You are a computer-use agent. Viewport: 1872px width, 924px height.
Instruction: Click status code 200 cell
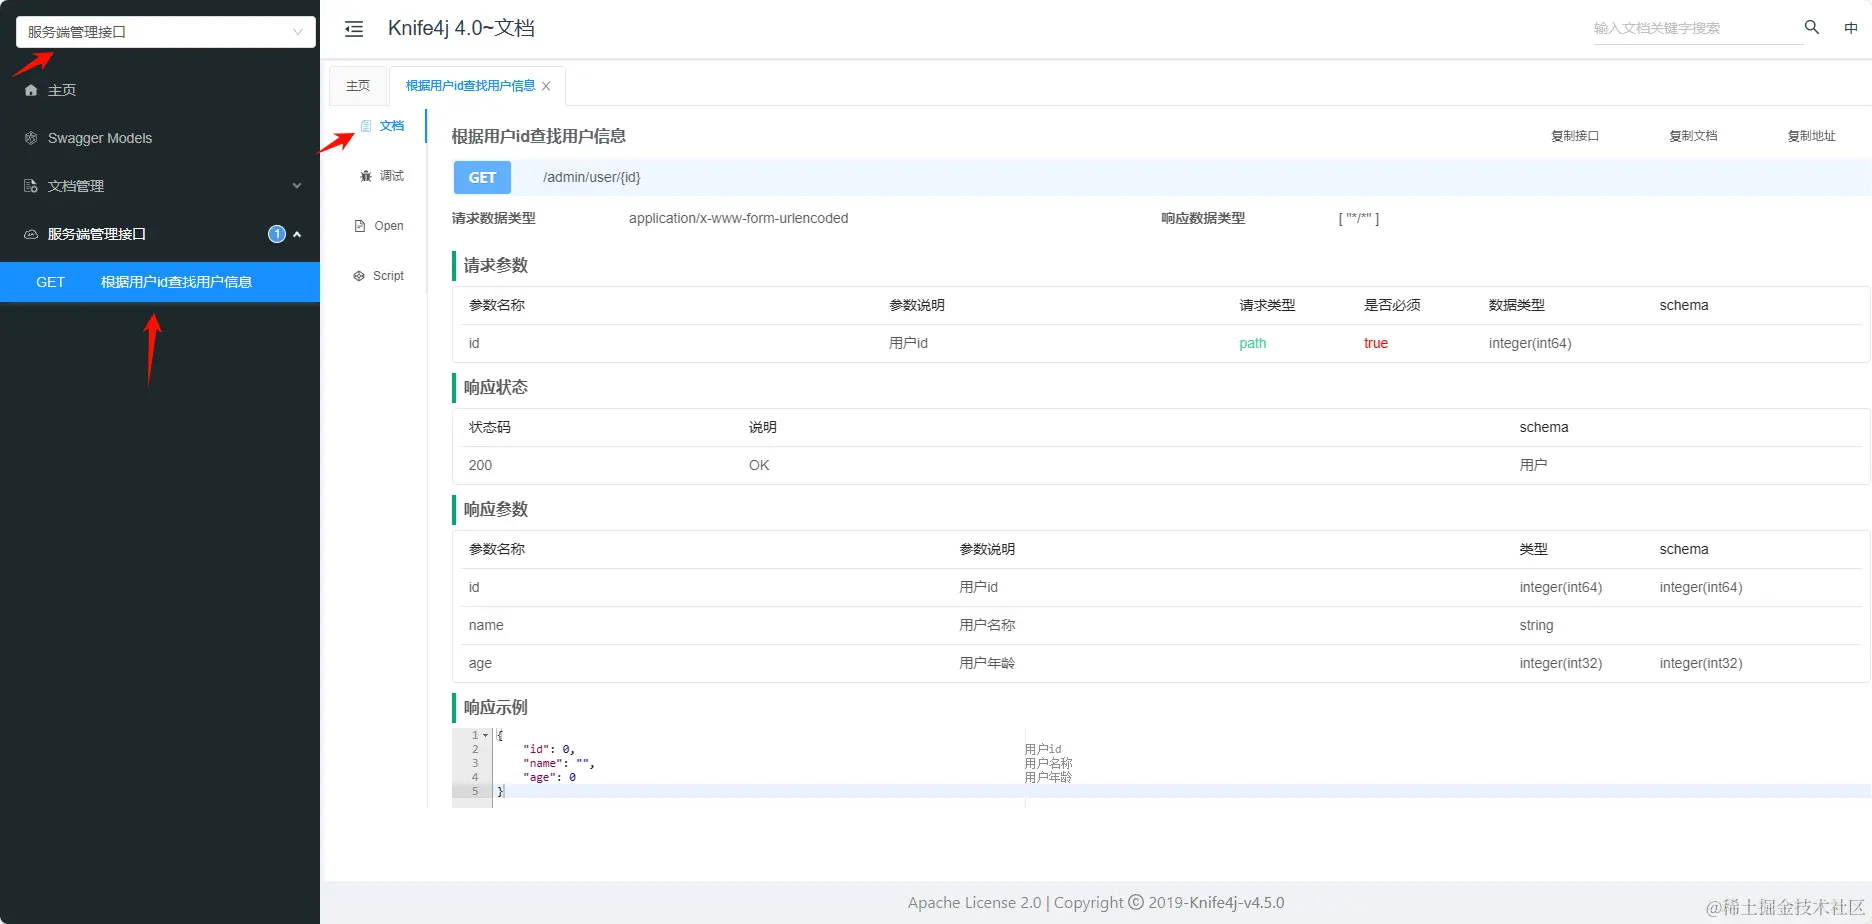(480, 465)
